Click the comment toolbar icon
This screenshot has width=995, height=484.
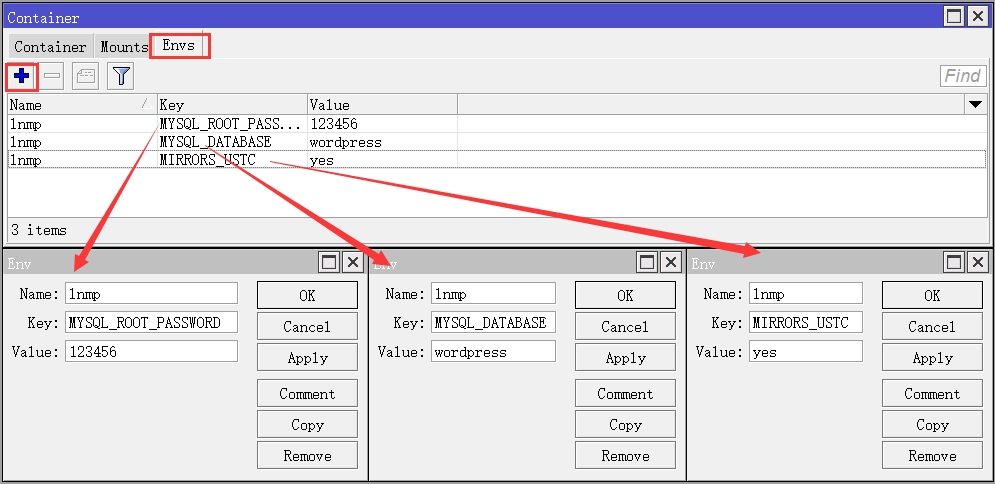coord(85,76)
